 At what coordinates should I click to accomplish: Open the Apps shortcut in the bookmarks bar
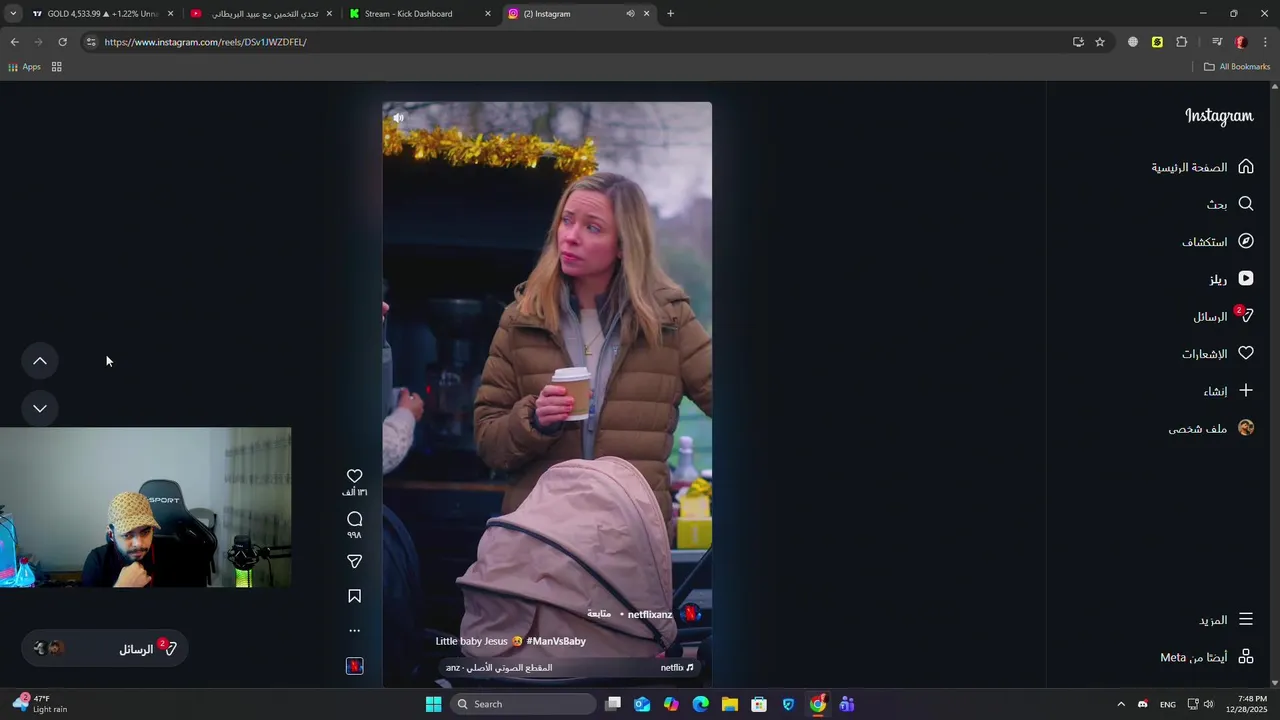click(x=24, y=67)
